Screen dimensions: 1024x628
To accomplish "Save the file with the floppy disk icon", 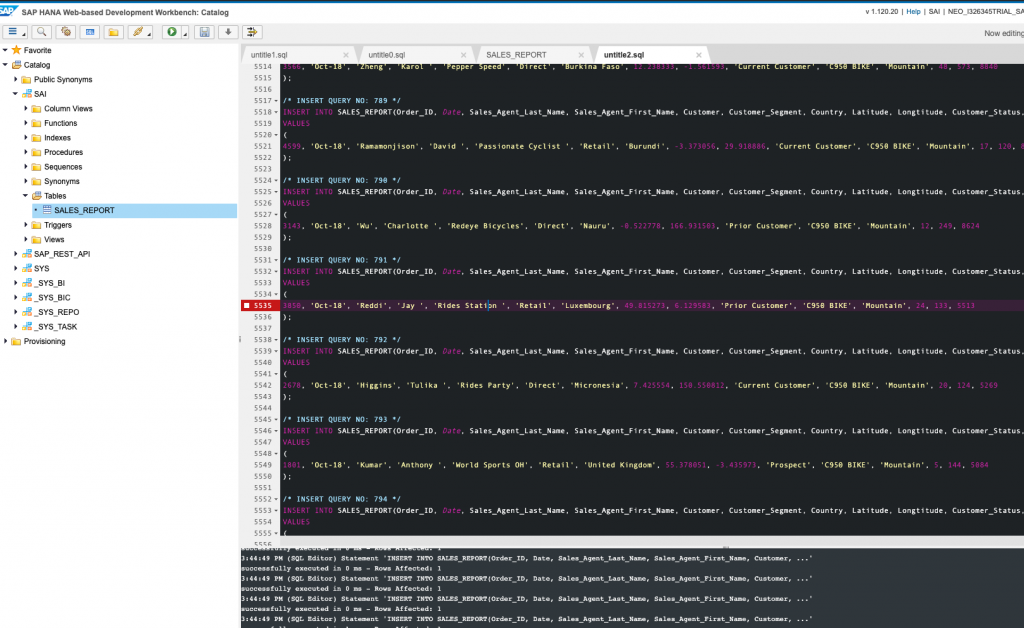I will (204, 32).
